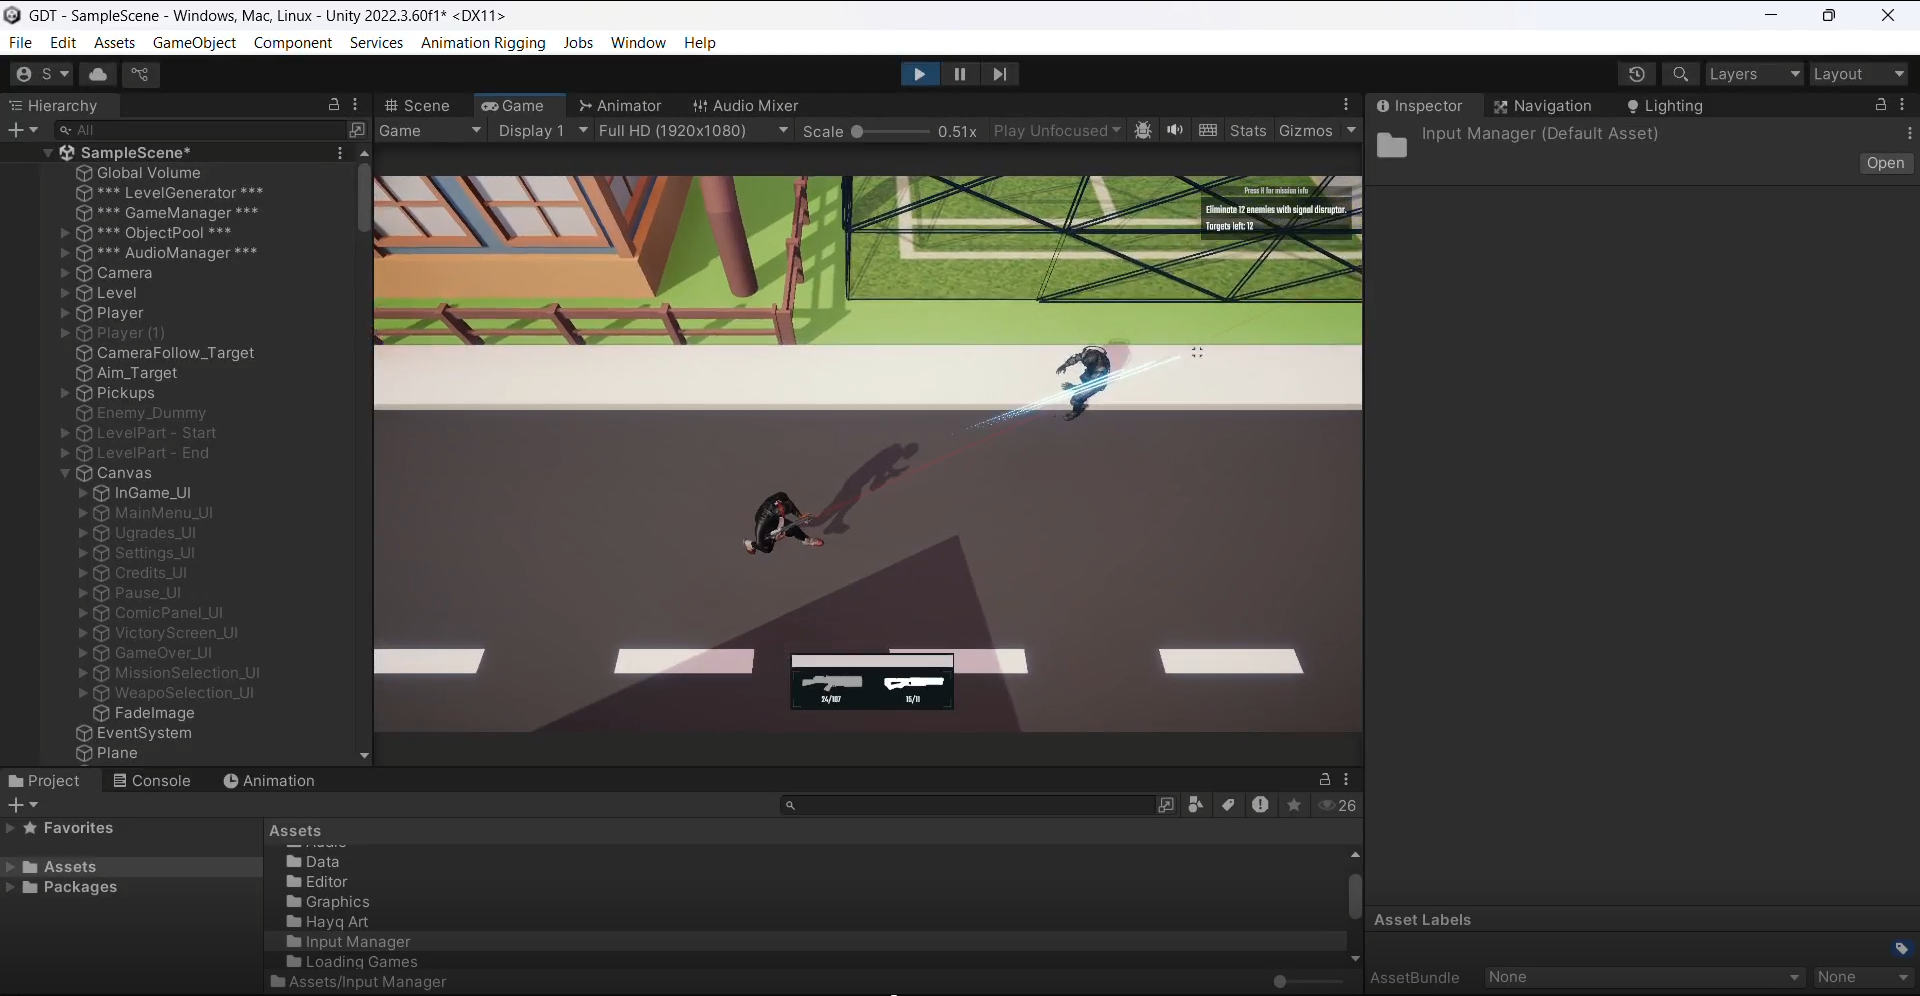Pause the game with the Pause button
The width and height of the screenshot is (1920, 996).
click(x=960, y=74)
